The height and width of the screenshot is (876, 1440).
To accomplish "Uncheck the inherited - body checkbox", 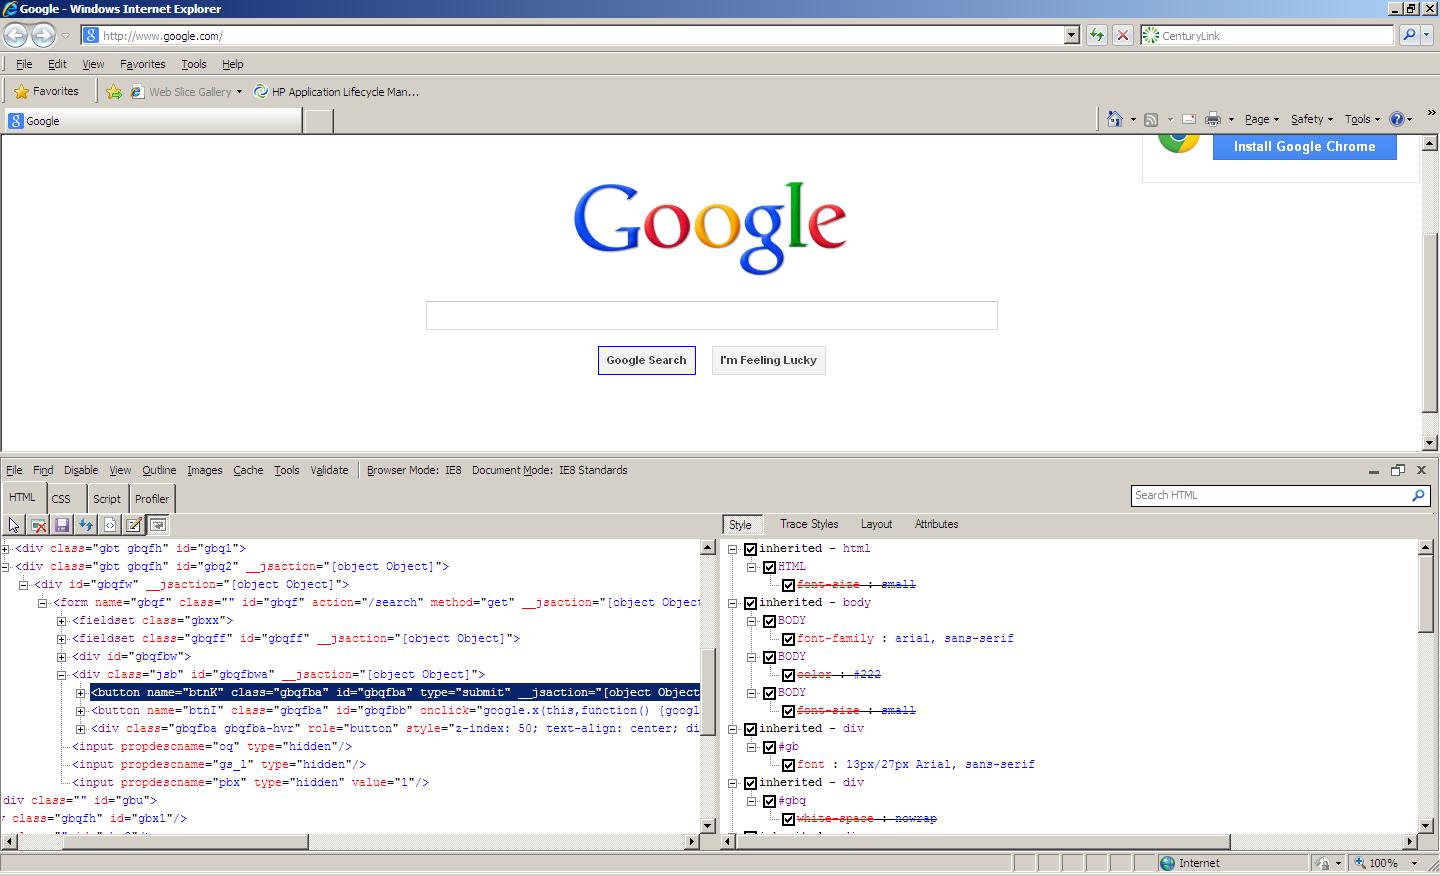I will pos(750,603).
